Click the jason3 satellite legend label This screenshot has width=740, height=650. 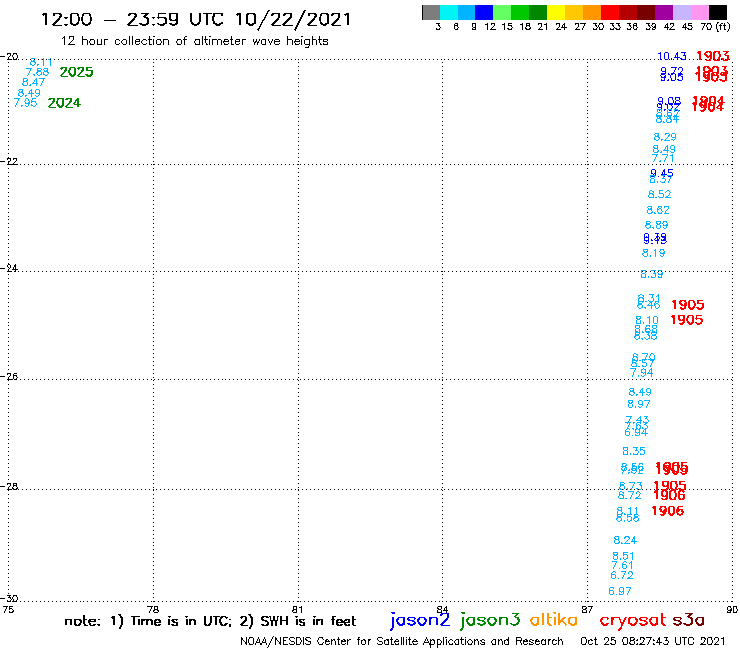click(490, 620)
